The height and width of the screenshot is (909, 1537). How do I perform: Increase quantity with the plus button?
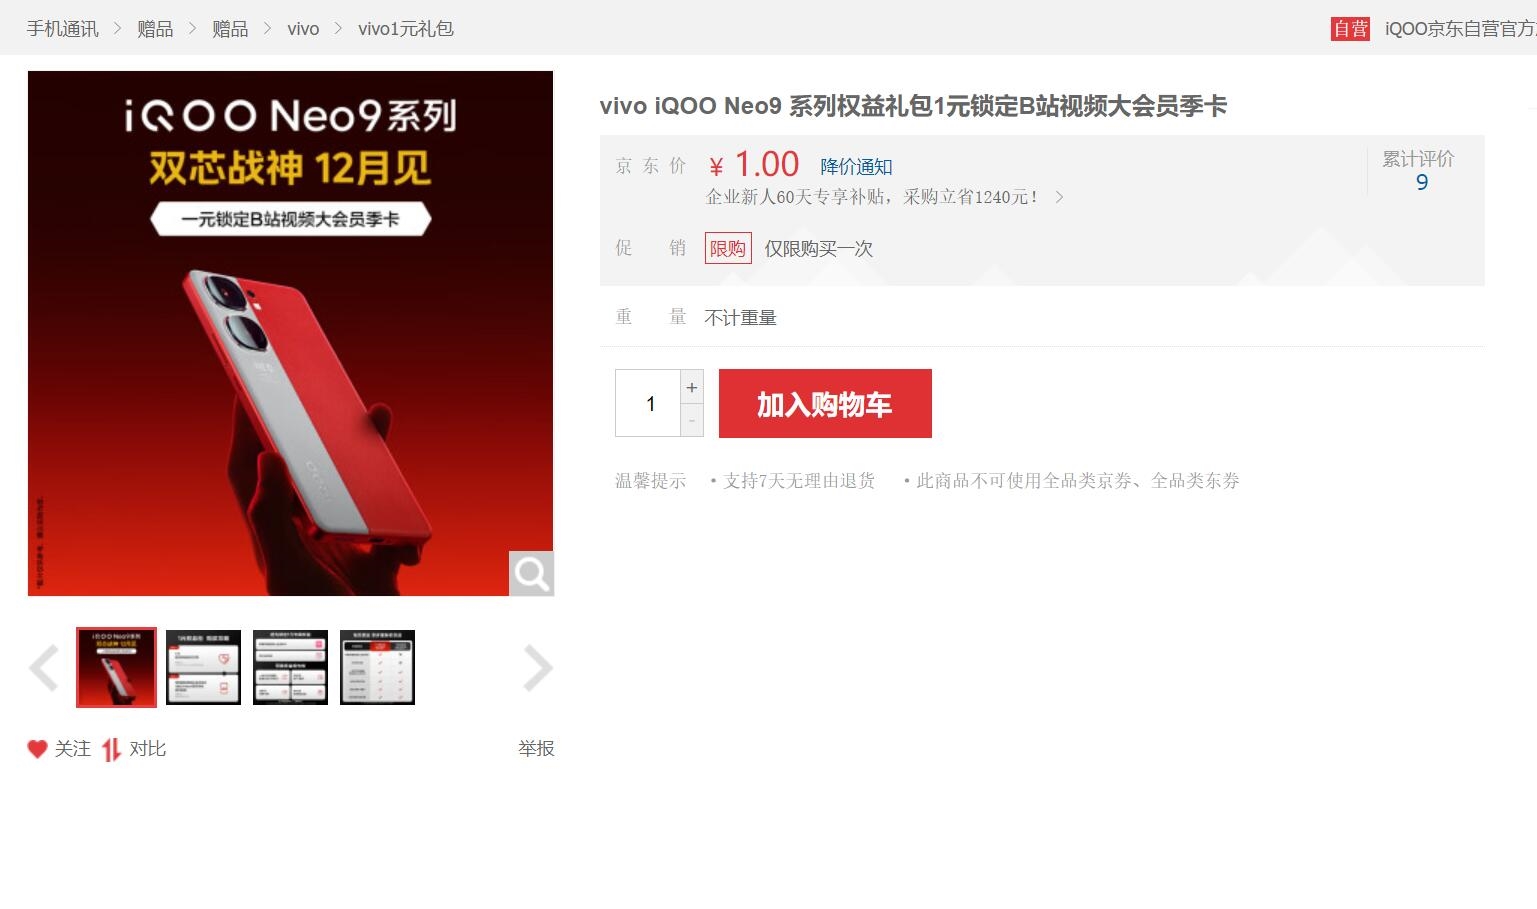pyautogui.click(x=692, y=387)
